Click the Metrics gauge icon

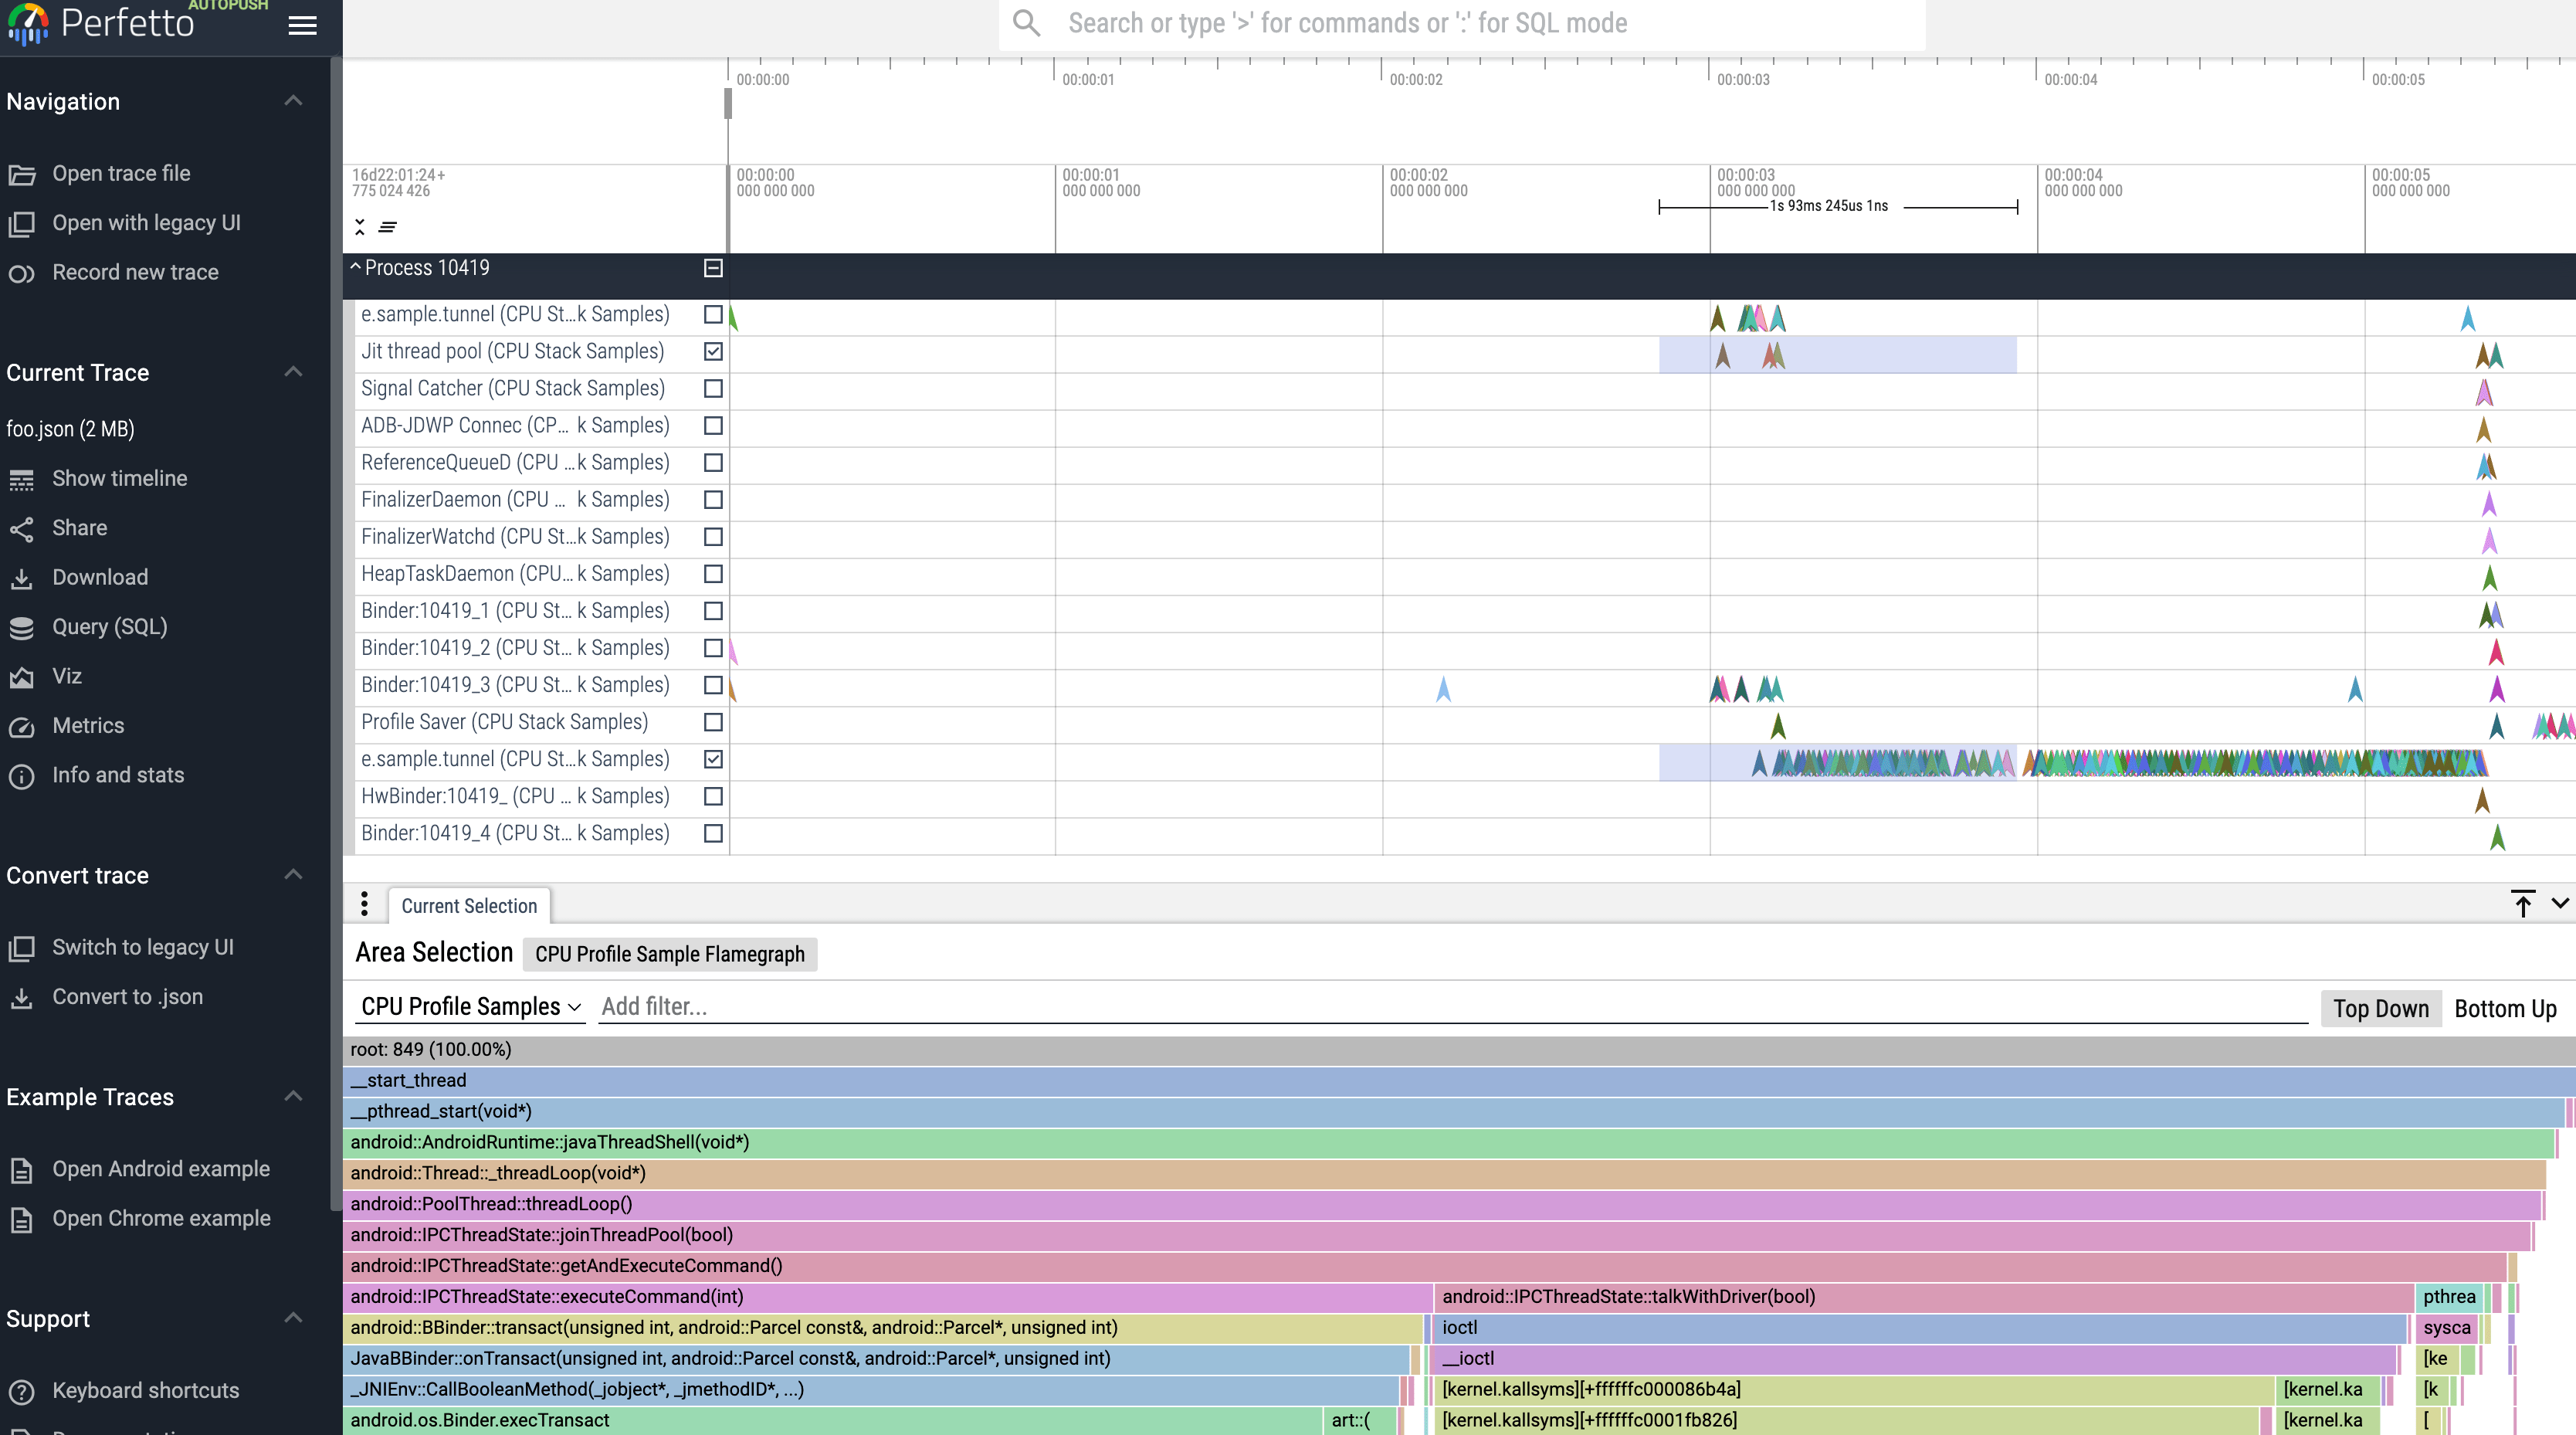click(22, 727)
